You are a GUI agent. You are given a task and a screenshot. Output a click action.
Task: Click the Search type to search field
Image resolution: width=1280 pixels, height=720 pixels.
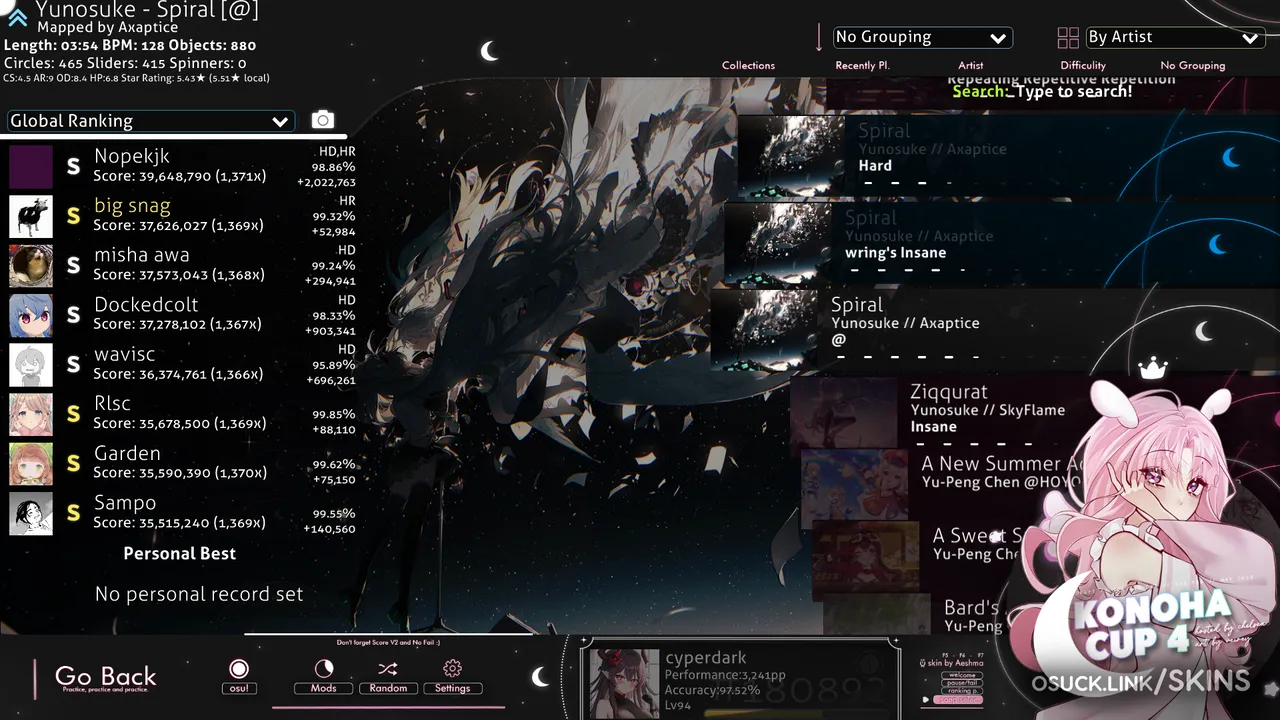(1042, 92)
